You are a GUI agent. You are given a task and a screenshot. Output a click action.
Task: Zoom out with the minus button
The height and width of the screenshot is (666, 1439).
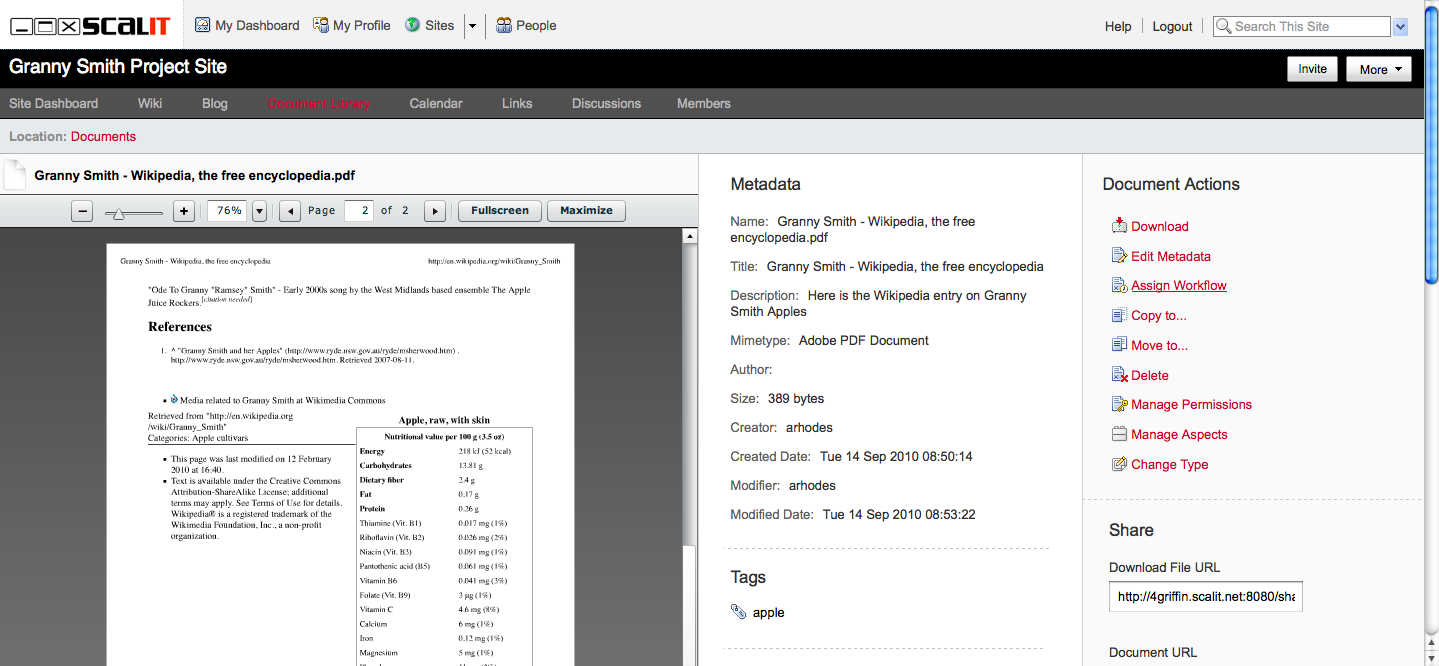pos(83,211)
